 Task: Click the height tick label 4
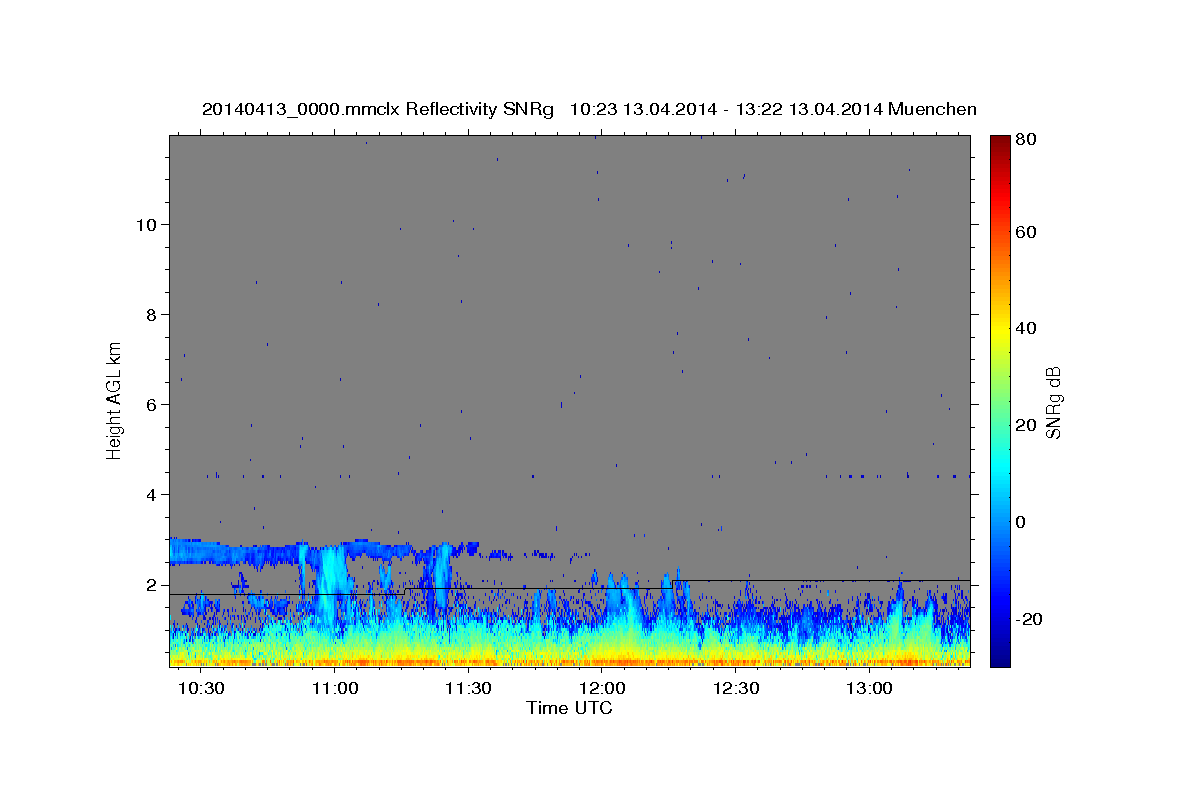pos(152,494)
